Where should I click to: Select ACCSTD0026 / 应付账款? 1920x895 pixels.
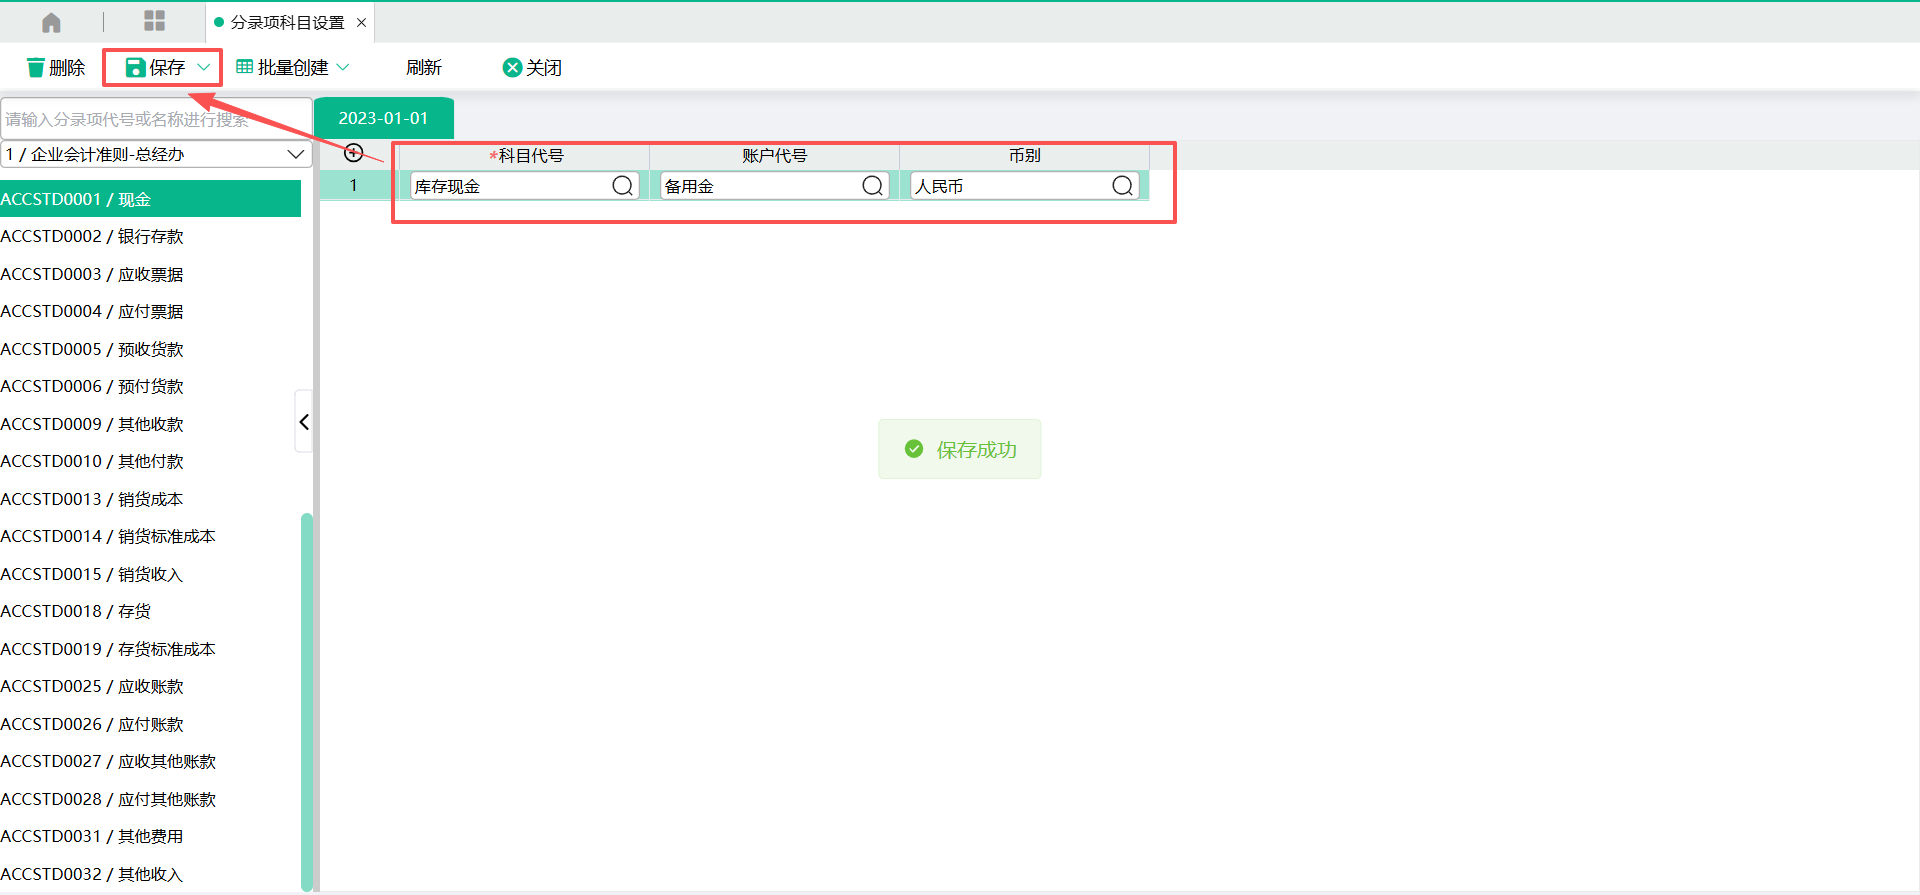pyautogui.click(x=150, y=724)
